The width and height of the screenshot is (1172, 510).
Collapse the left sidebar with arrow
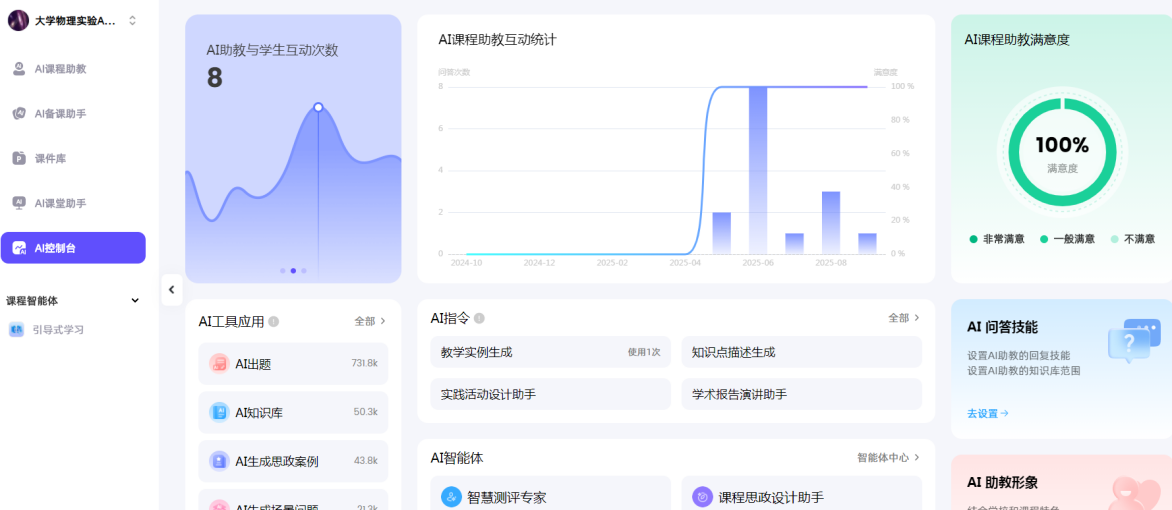click(171, 289)
